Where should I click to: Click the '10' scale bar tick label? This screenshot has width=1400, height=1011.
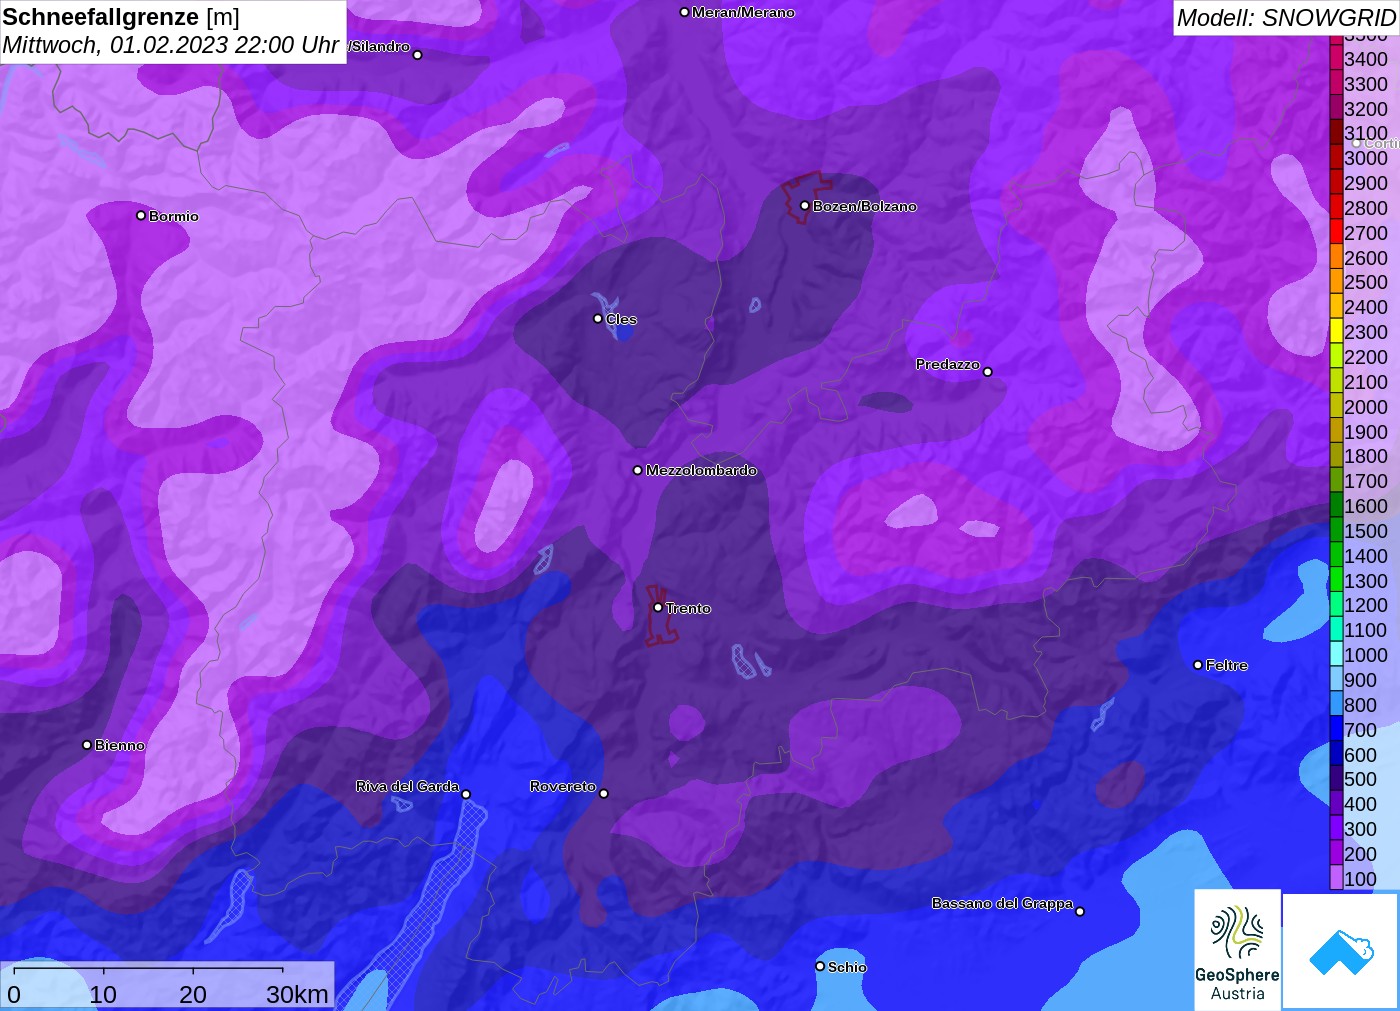click(103, 994)
